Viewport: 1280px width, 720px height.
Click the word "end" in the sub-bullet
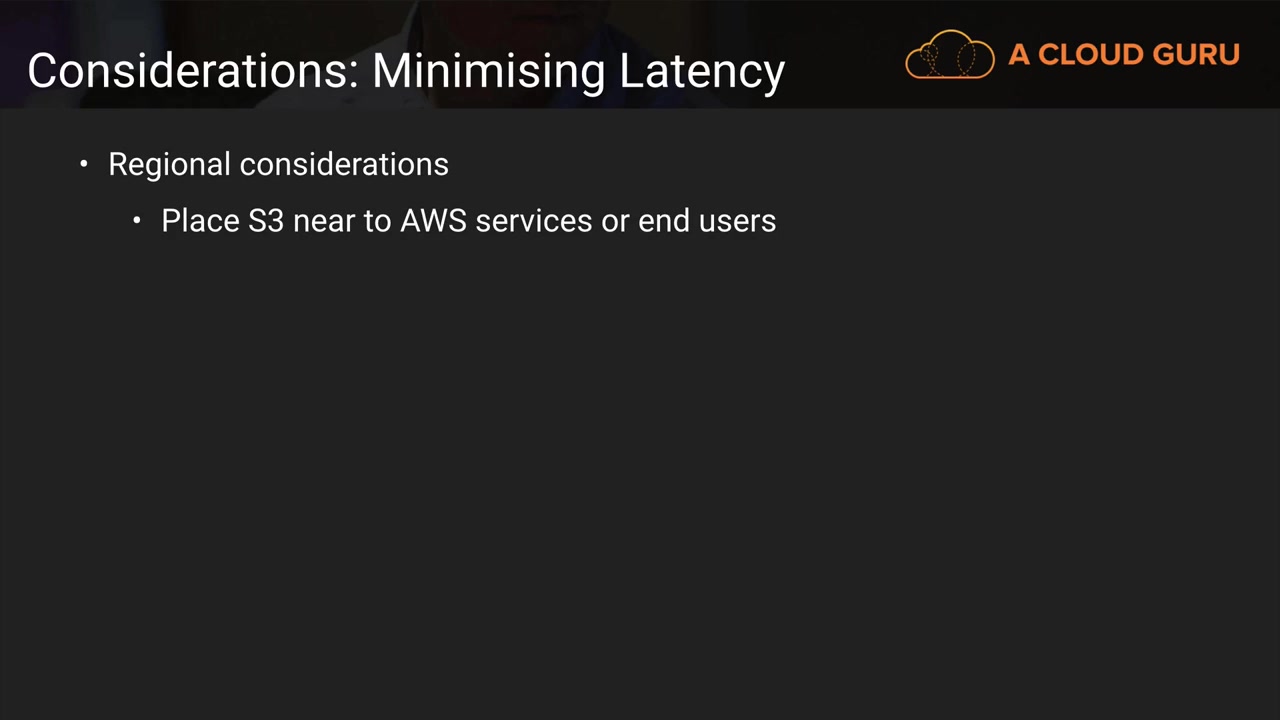[x=662, y=221]
